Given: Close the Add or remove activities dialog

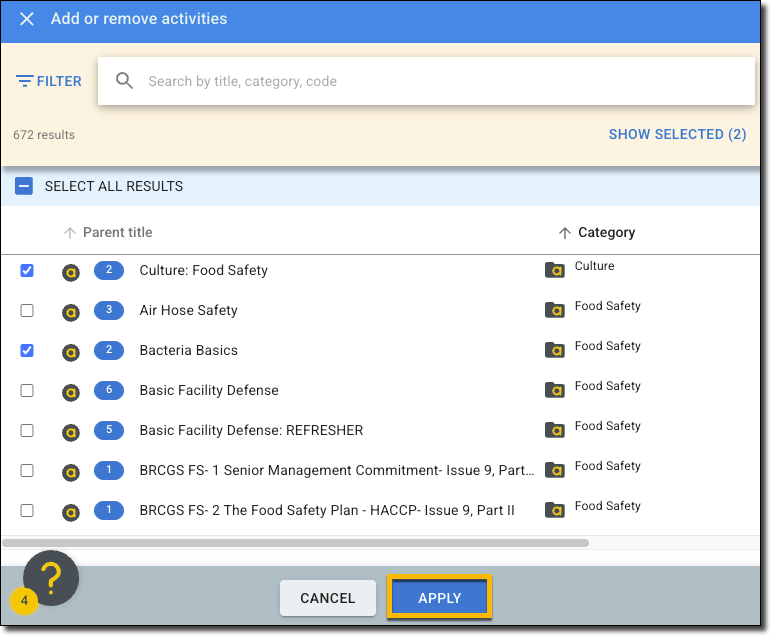Looking at the screenshot, I should click(x=27, y=19).
